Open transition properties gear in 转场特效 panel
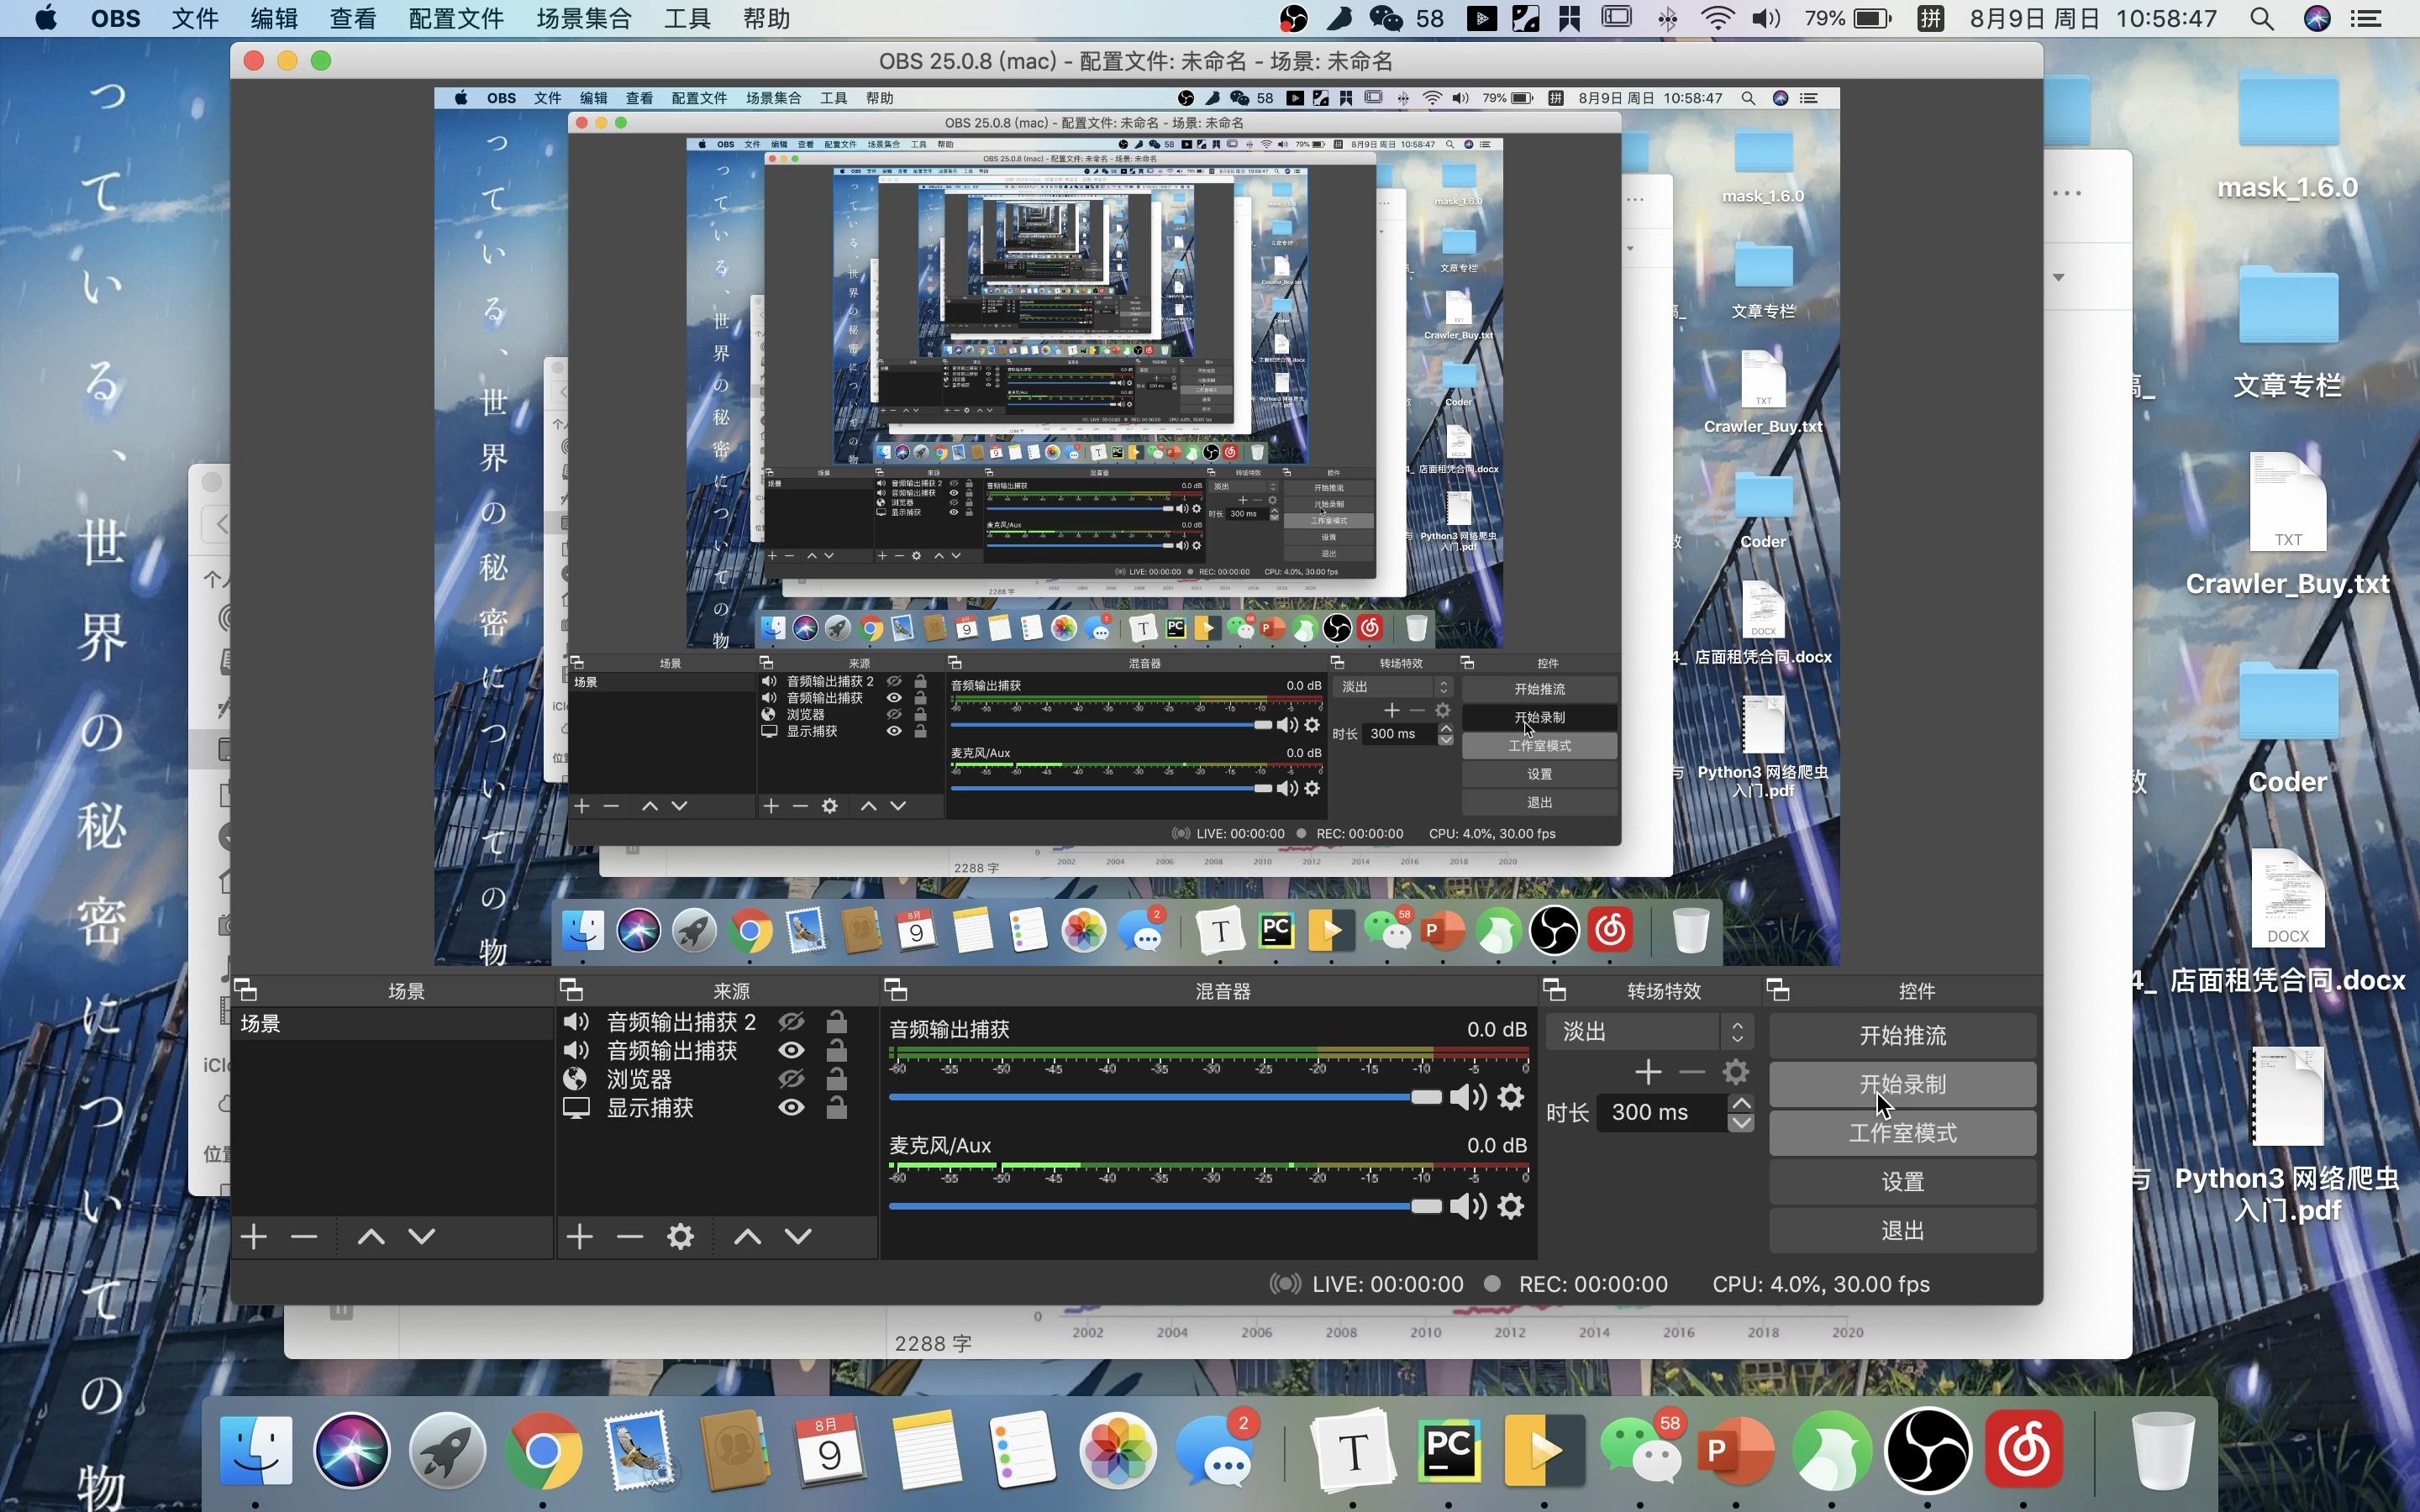Image resolution: width=2420 pixels, height=1512 pixels. click(x=1736, y=1072)
